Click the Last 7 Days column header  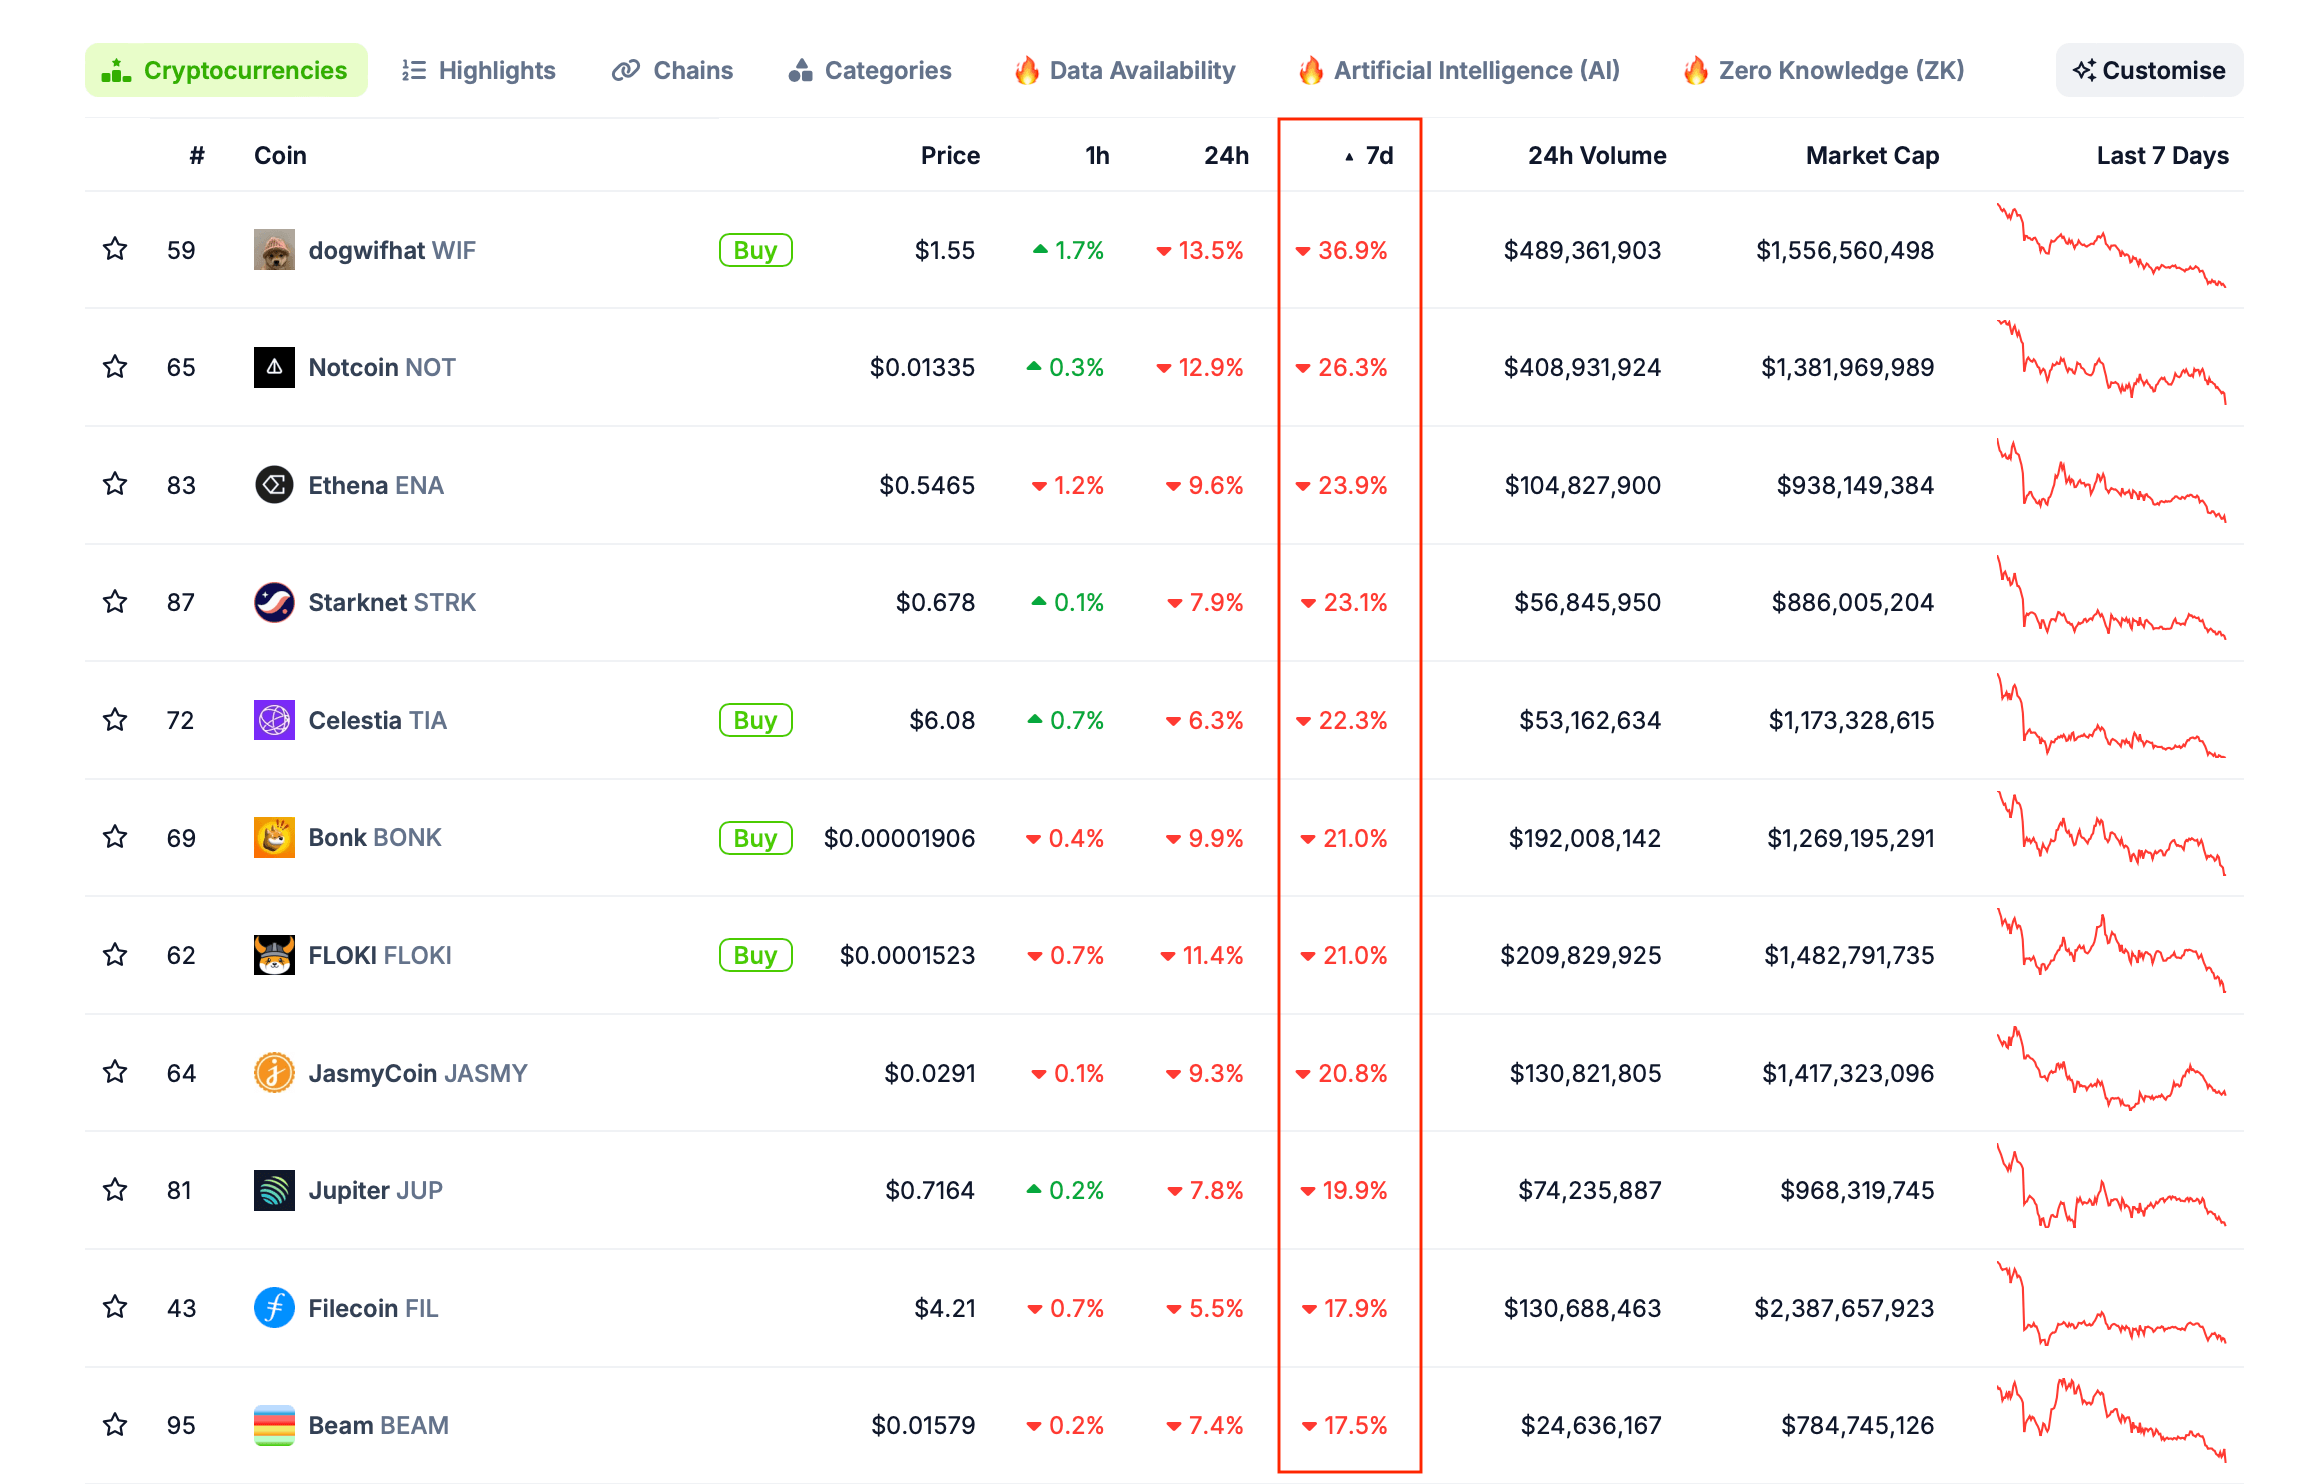[2162, 155]
